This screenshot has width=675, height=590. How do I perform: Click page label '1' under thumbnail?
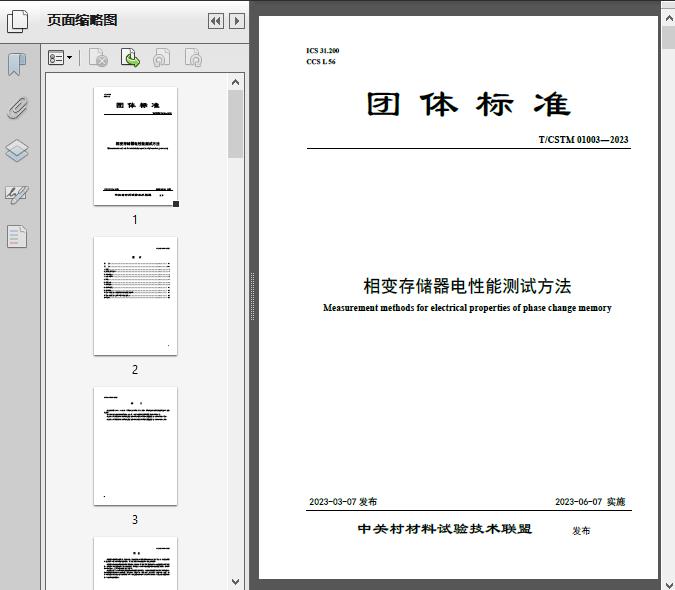click(135, 220)
